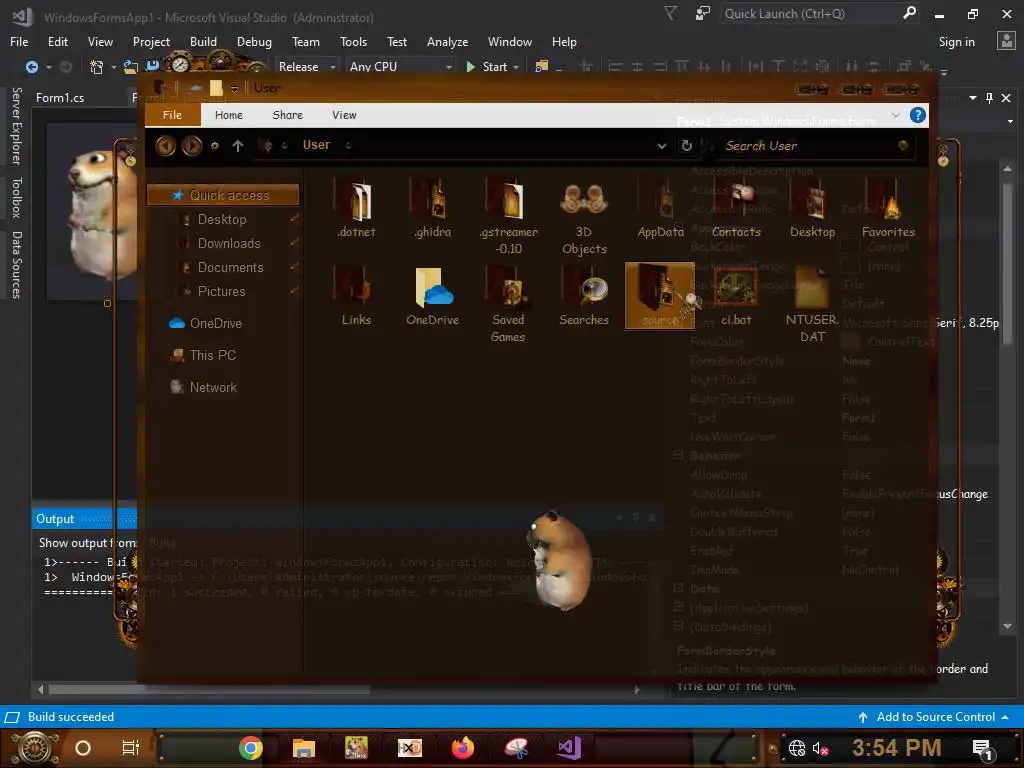The image size is (1024, 768).
Task: Open Firefox from the taskbar
Action: click(463, 748)
